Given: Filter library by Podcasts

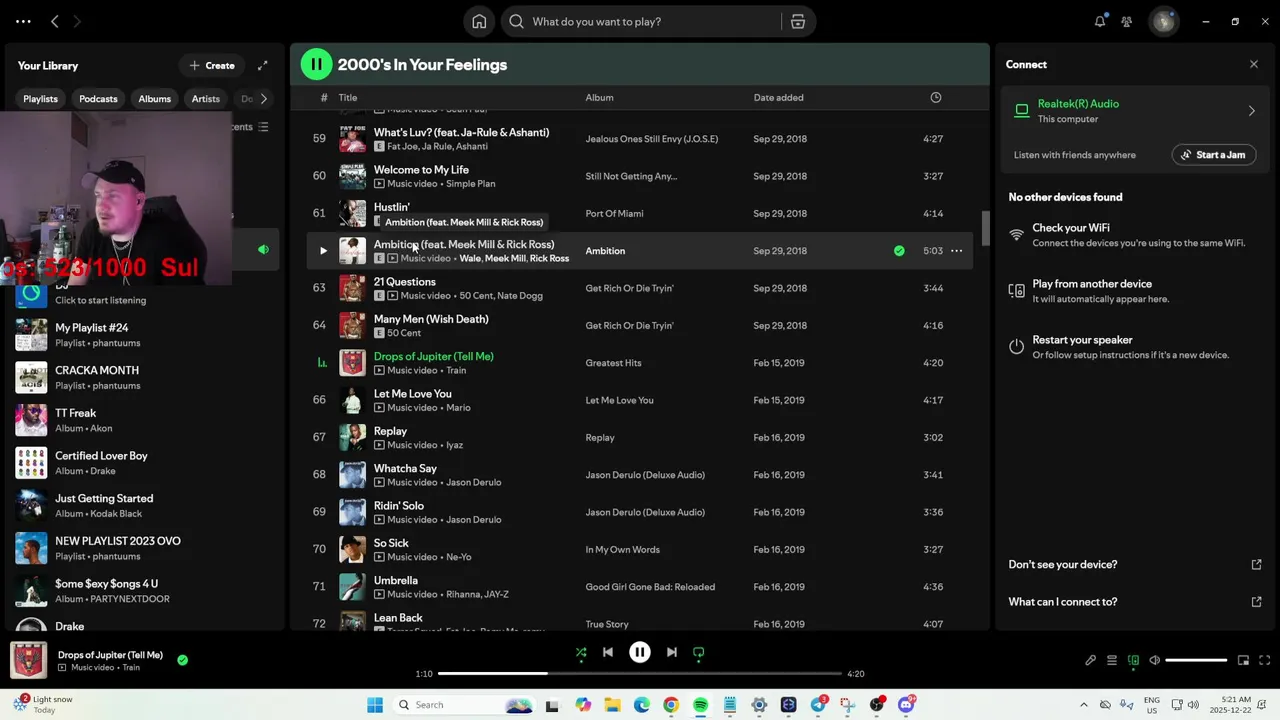Looking at the screenshot, I should [x=98, y=99].
